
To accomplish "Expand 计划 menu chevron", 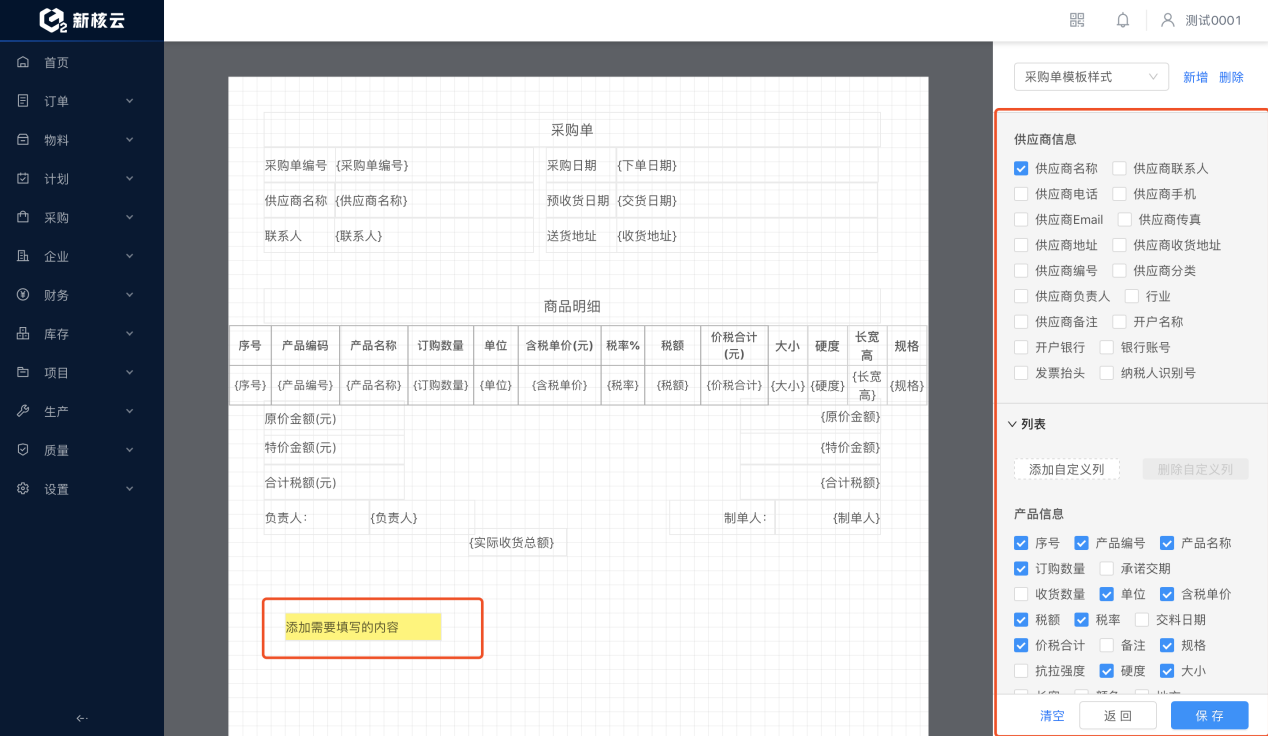I will coord(130,178).
